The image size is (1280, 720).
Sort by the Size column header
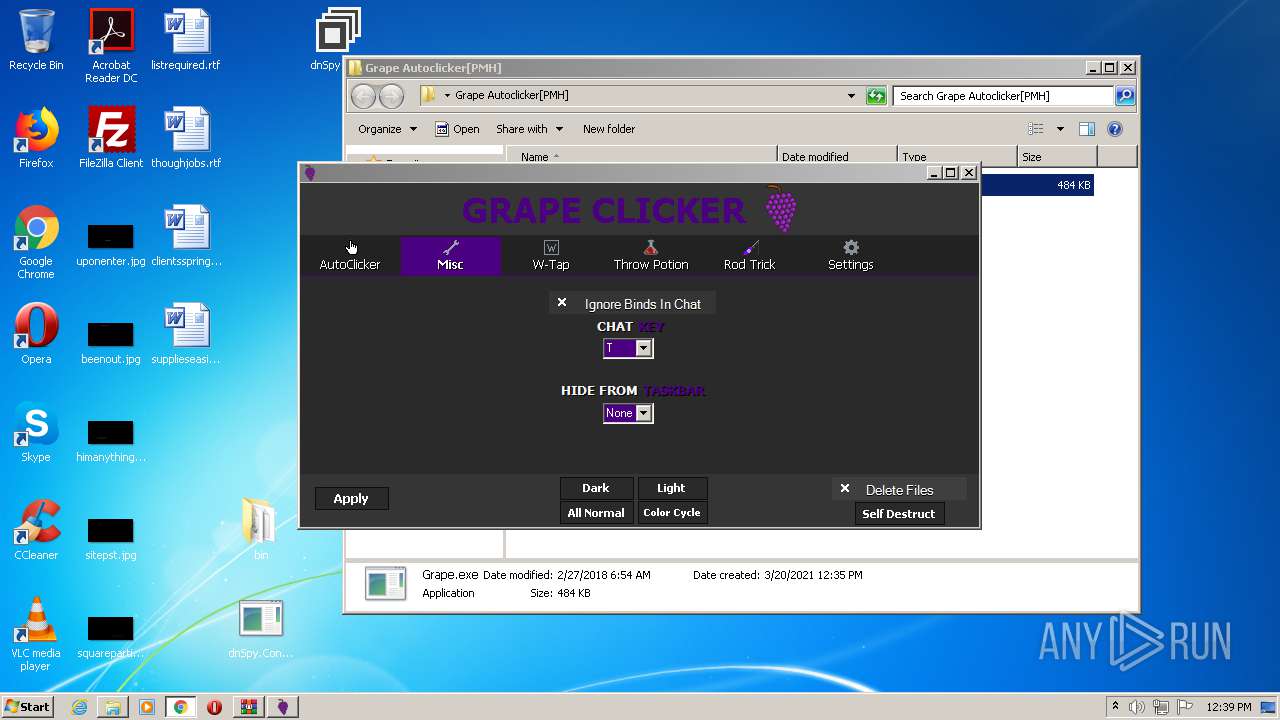1057,156
